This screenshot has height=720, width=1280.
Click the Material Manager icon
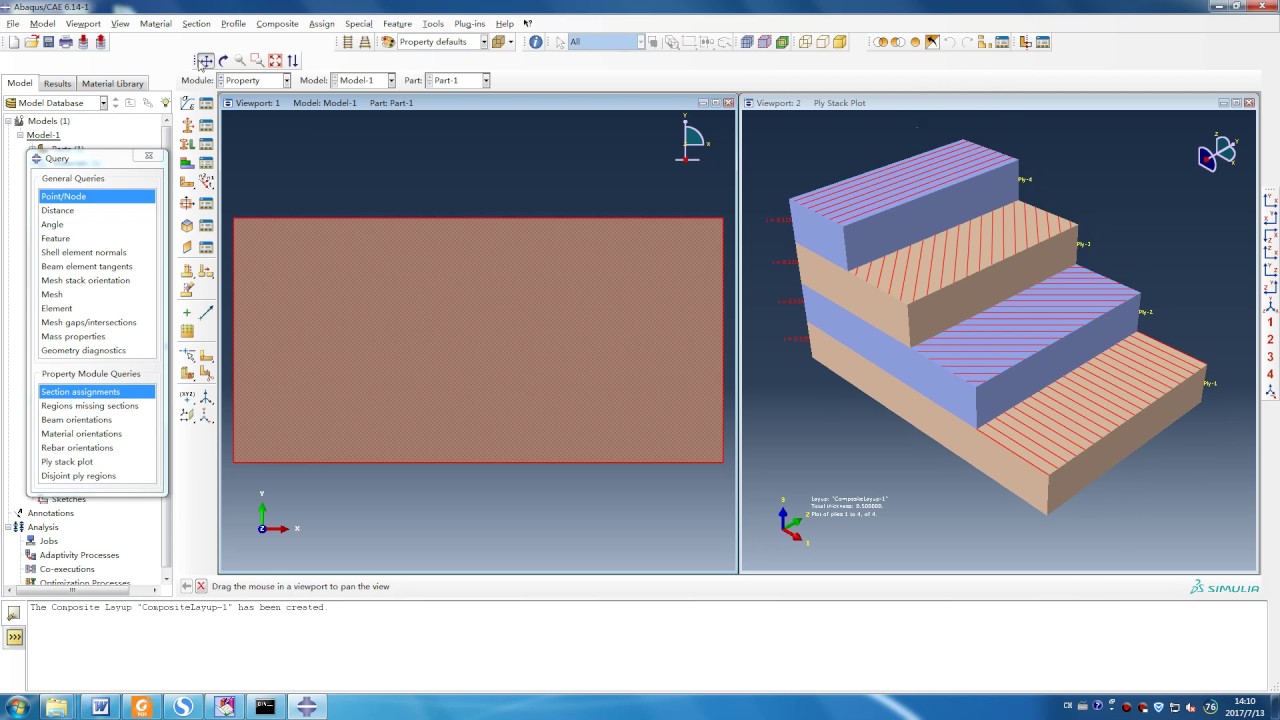point(206,103)
